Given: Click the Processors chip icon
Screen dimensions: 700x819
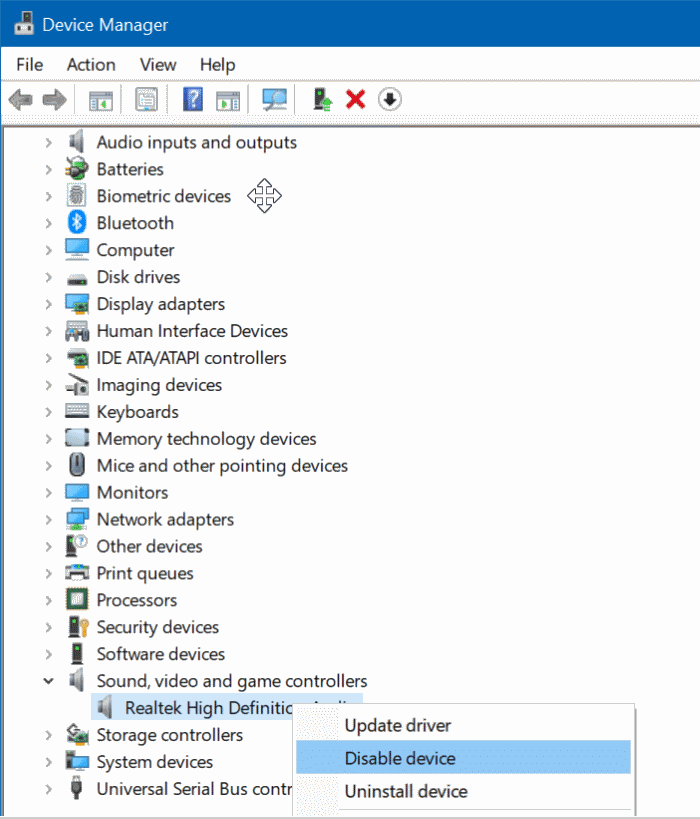Looking at the screenshot, I should [x=77, y=600].
